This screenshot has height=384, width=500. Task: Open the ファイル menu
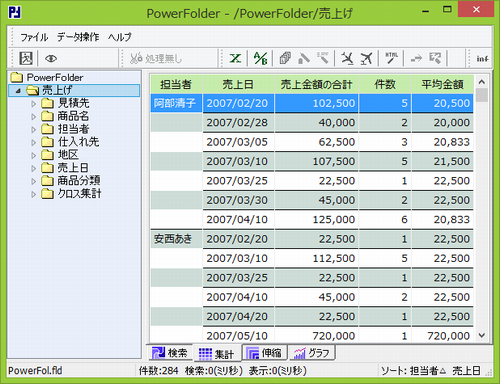[x=34, y=37]
